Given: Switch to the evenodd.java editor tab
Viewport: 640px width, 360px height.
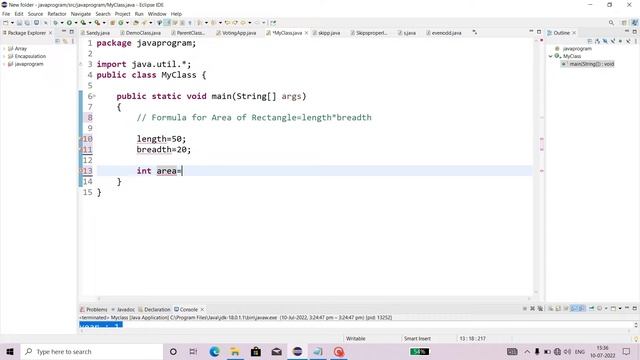Looking at the screenshot, I should [444, 33].
